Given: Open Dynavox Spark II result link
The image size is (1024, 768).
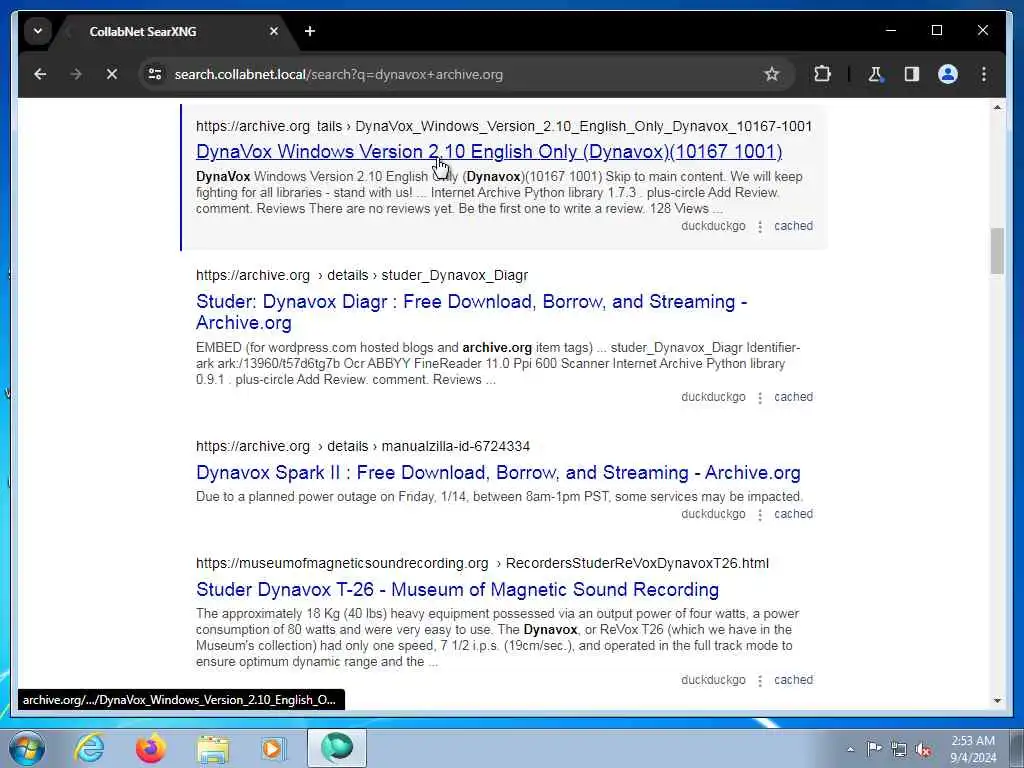Looking at the screenshot, I should pyautogui.click(x=498, y=472).
